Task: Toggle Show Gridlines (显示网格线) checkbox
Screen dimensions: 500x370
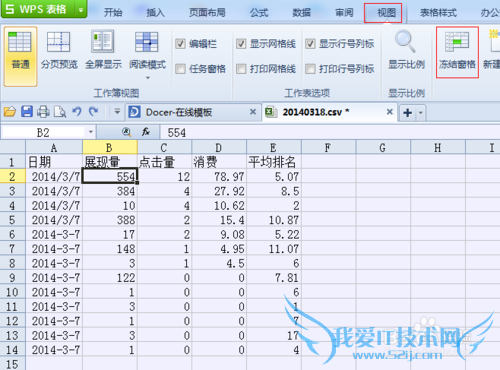Action: click(x=241, y=44)
